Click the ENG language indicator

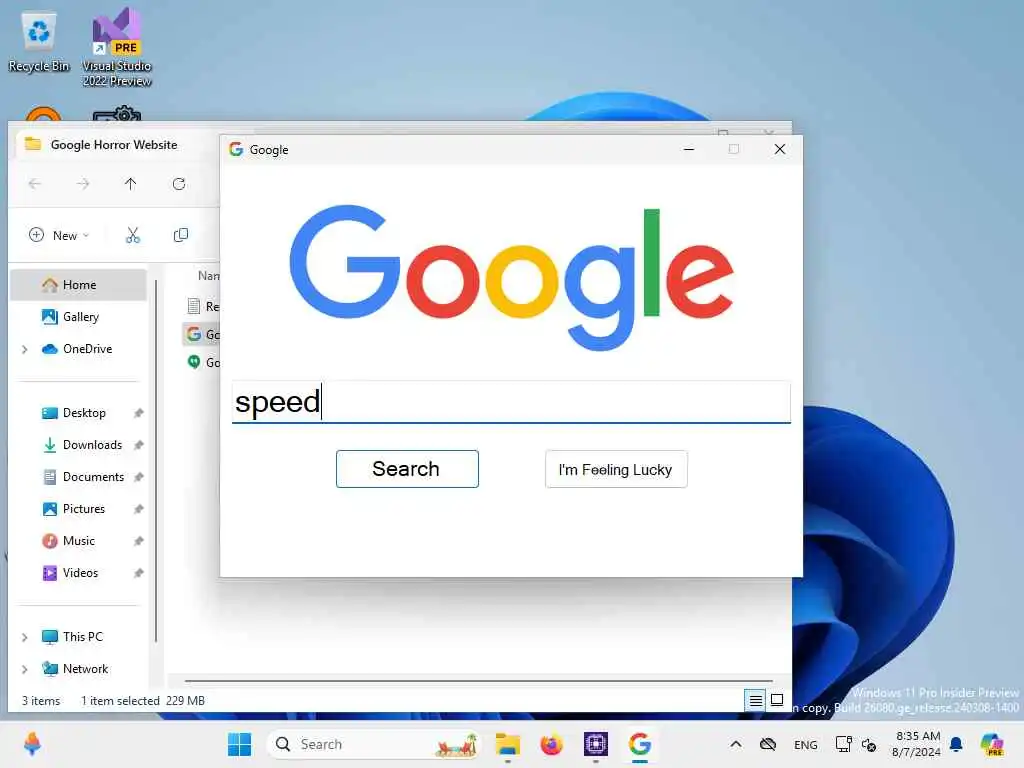point(805,745)
